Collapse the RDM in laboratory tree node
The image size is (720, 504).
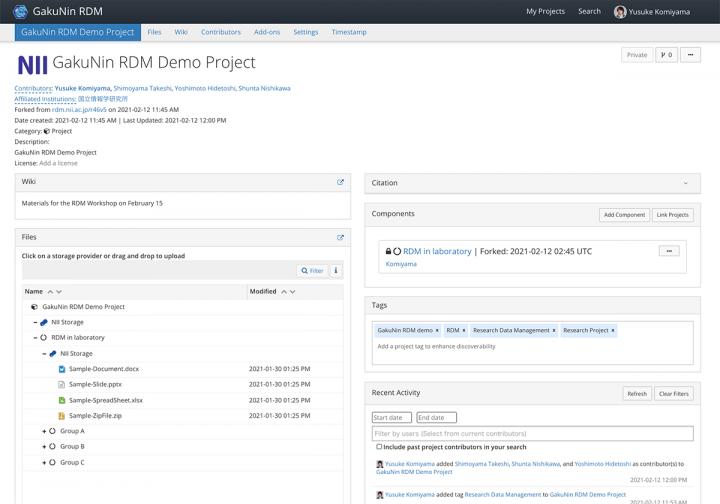click(35, 338)
